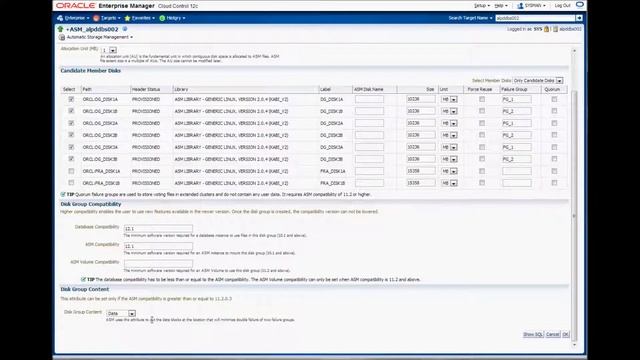Screen dimensions: 640x360
Task: Click the Database Compatibility input field
Action: tap(158, 229)
